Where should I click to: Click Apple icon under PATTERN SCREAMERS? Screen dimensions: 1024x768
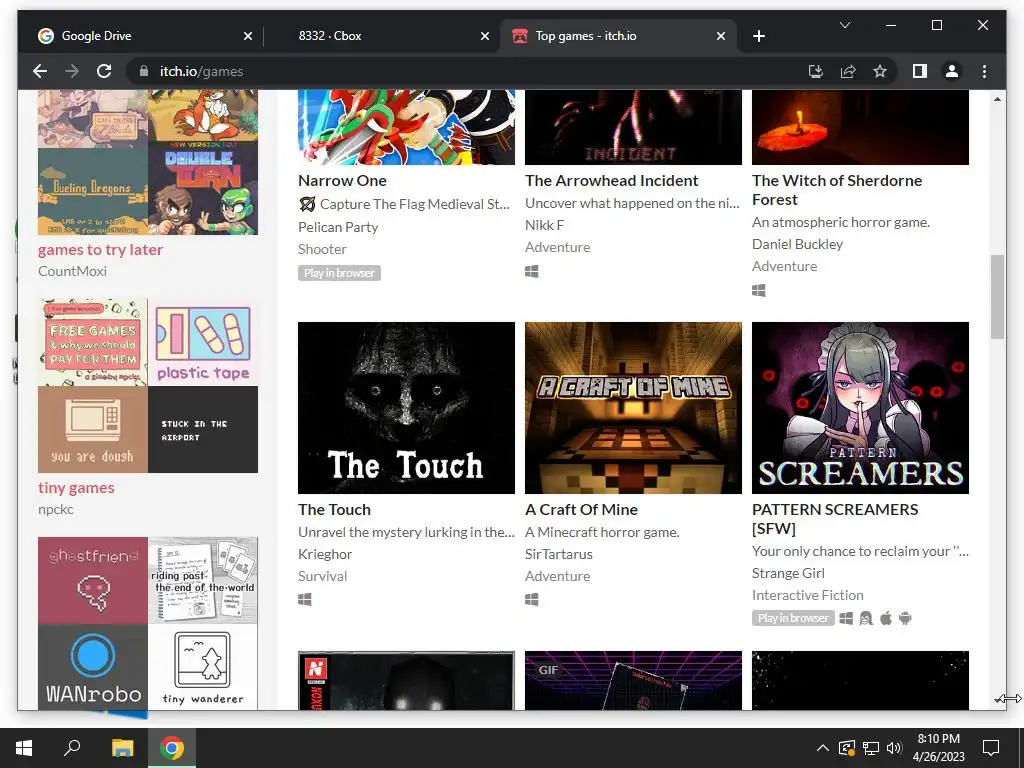pyautogui.click(x=886, y=618)
